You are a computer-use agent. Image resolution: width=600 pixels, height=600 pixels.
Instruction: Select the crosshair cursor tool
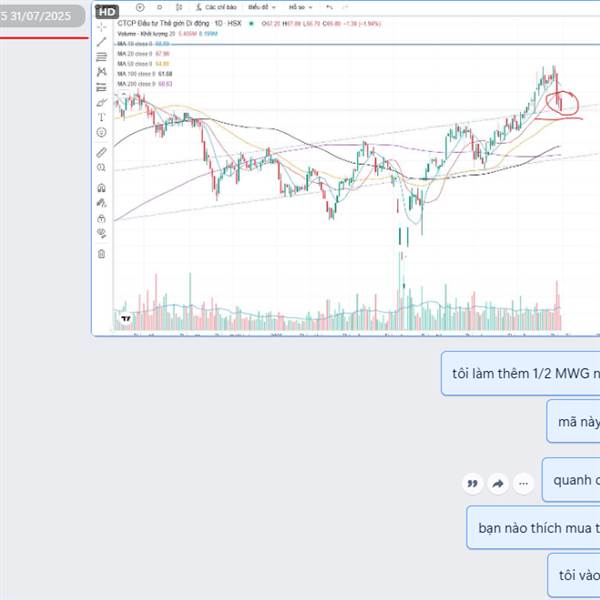(x=101, y=27)
